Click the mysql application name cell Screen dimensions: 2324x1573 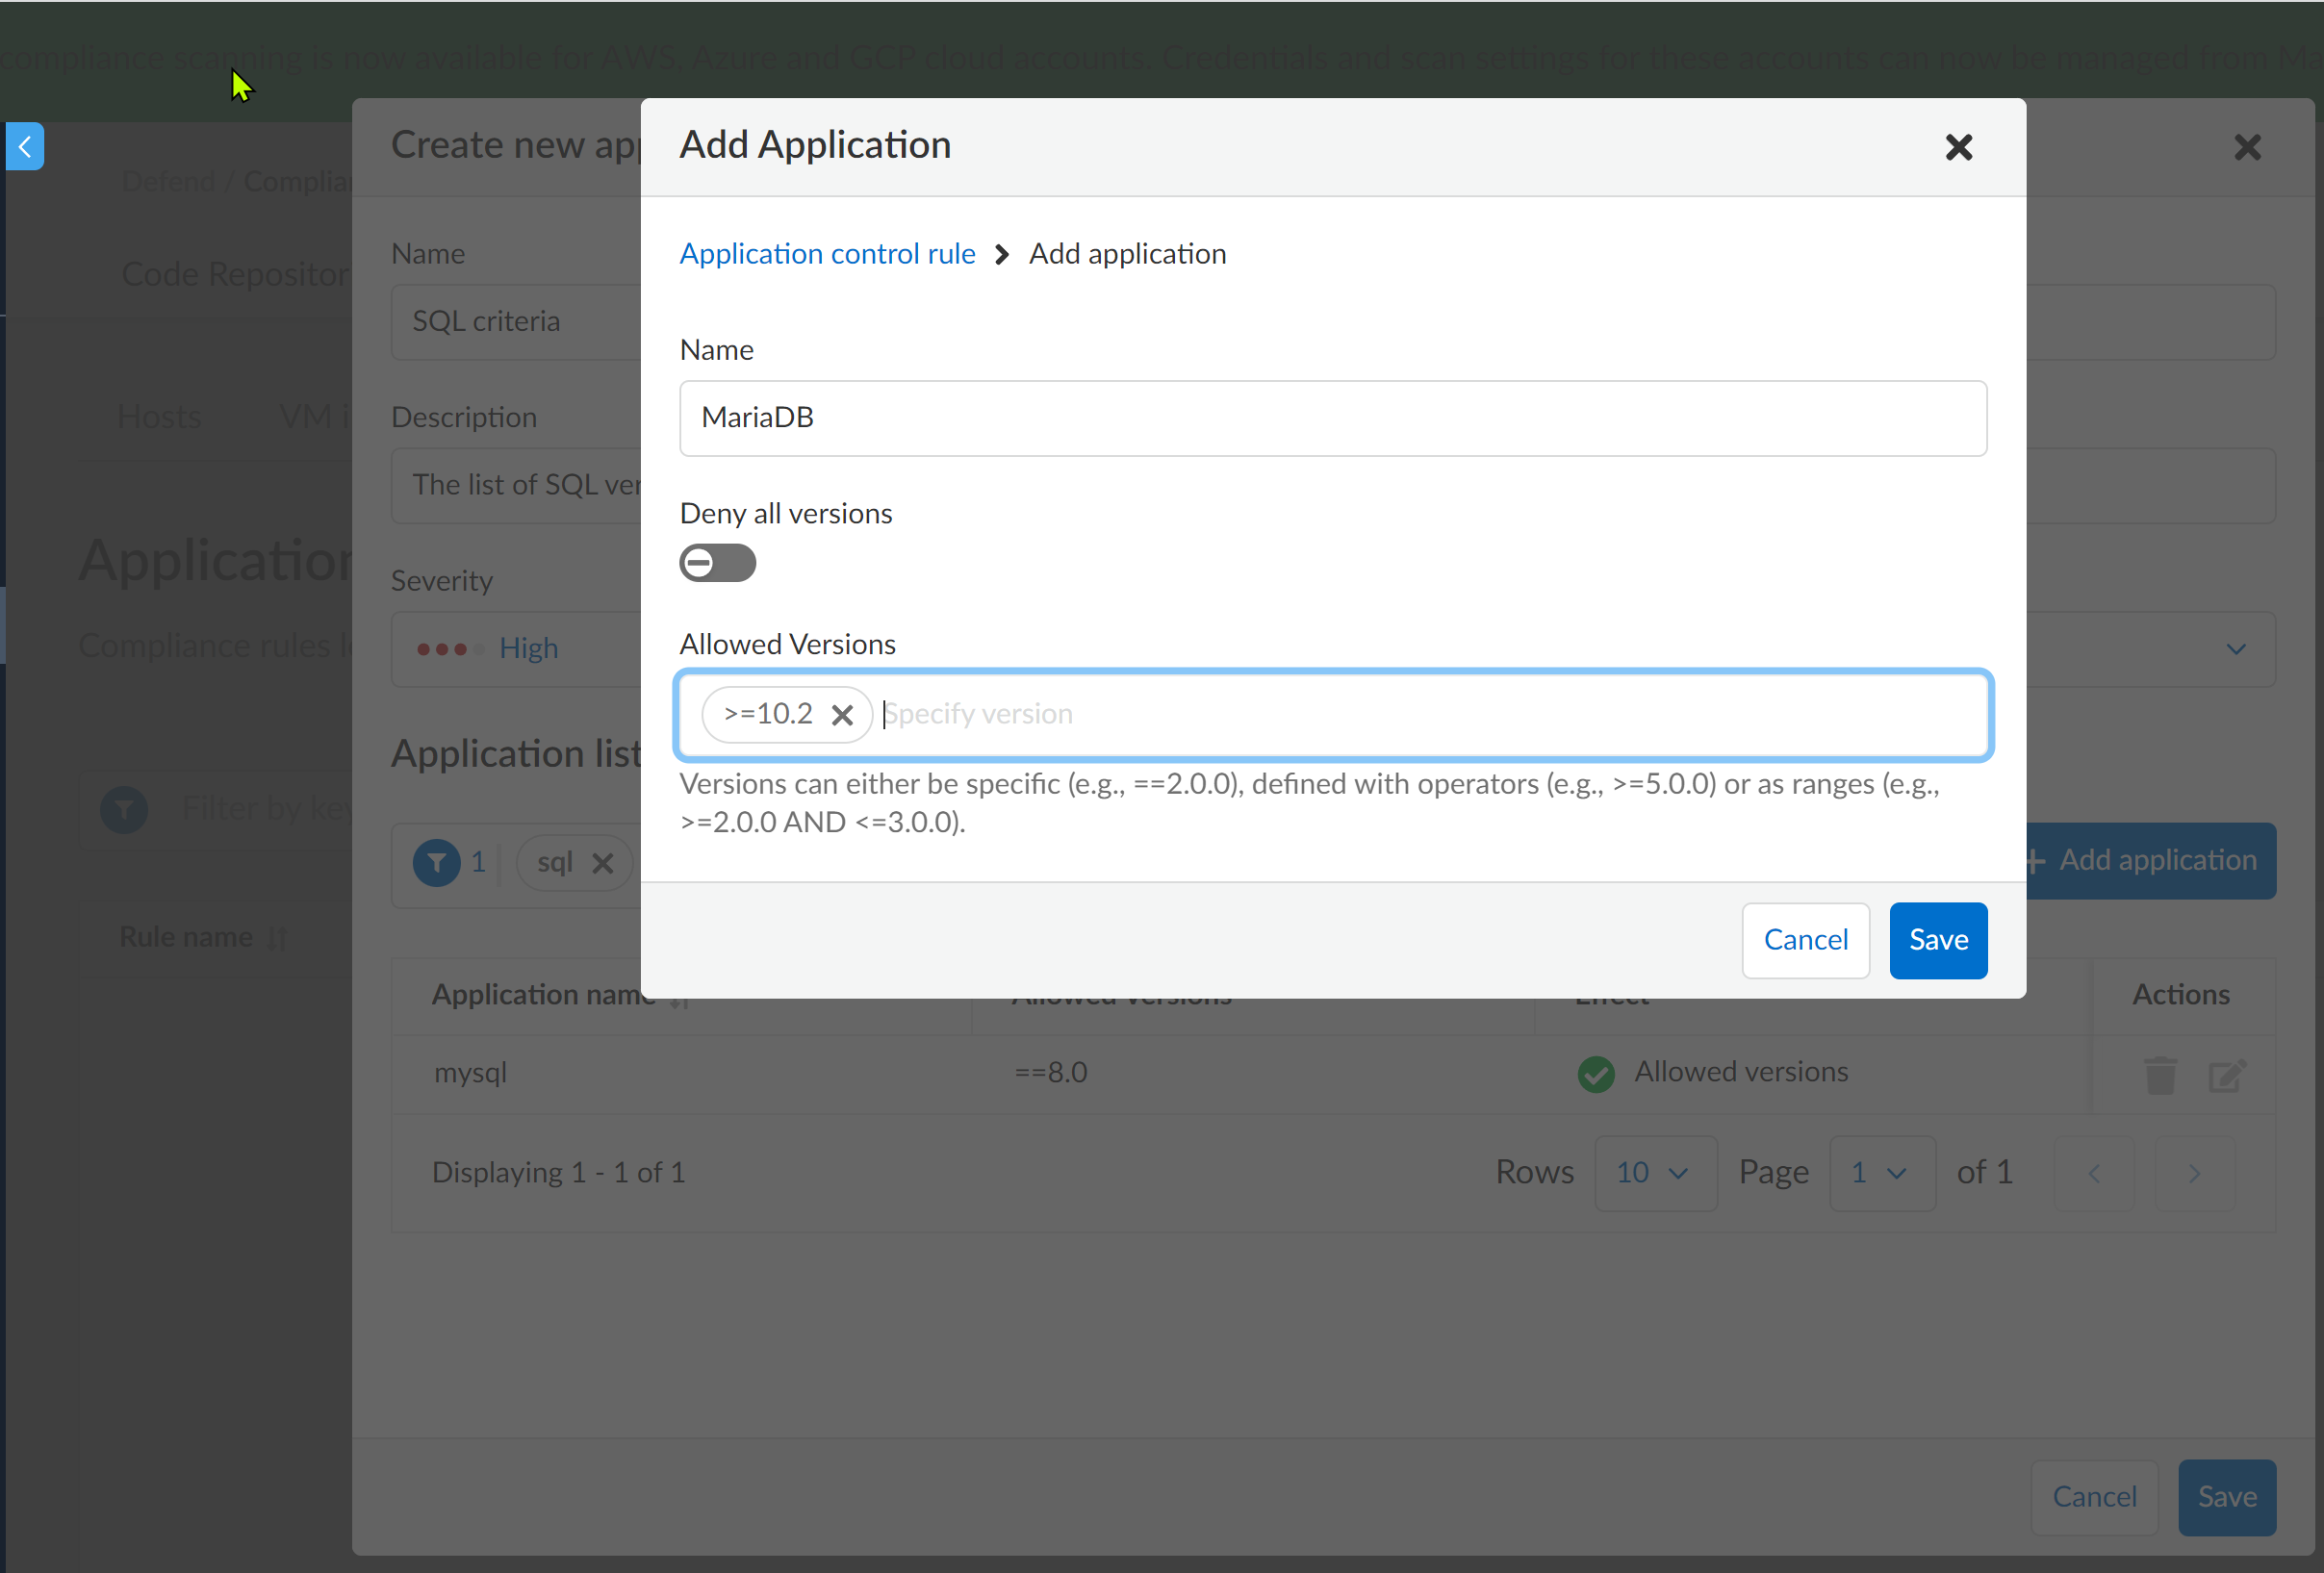click(470, 1073)
